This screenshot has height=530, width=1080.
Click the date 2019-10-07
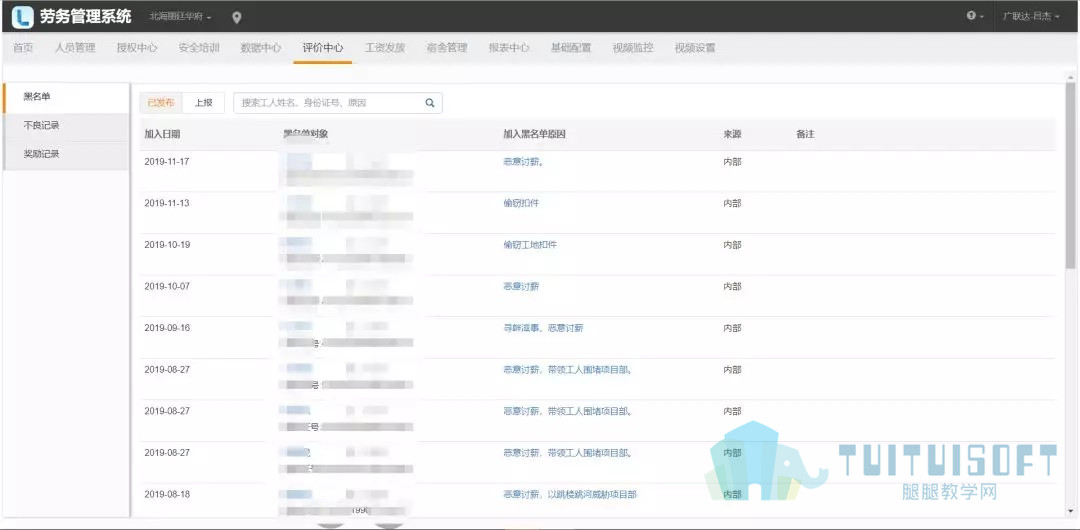167,286
